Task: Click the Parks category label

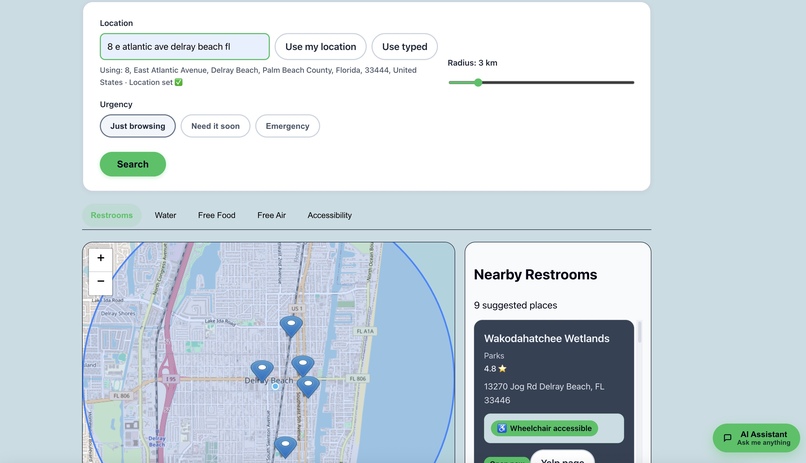Action: [x=494, y=356]
